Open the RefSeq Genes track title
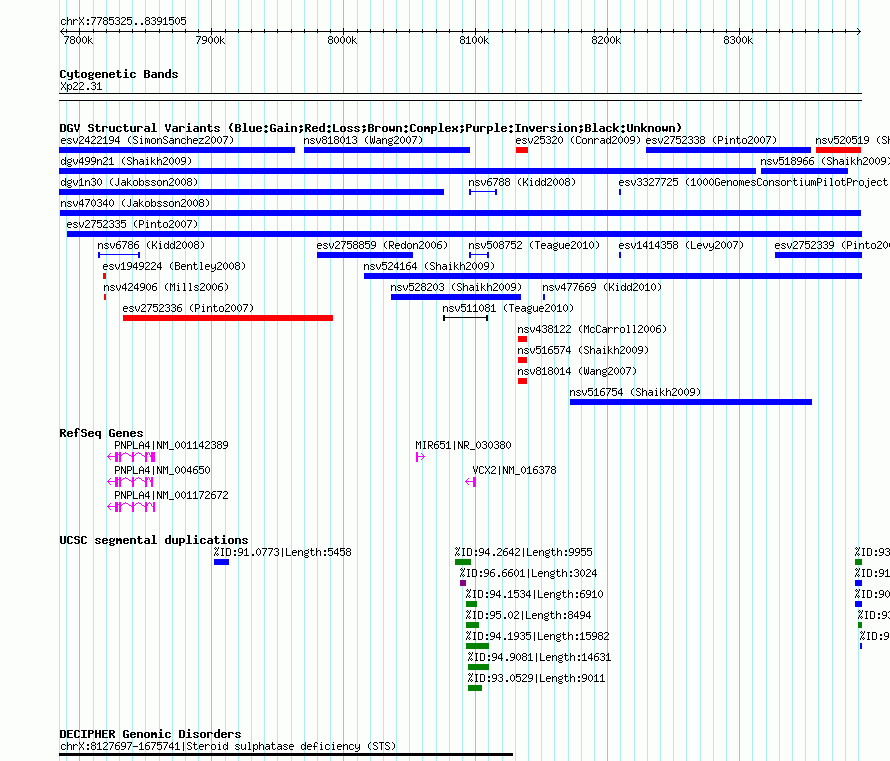Image resolution: width=890 pixels, height=761 pixels. 102,433
